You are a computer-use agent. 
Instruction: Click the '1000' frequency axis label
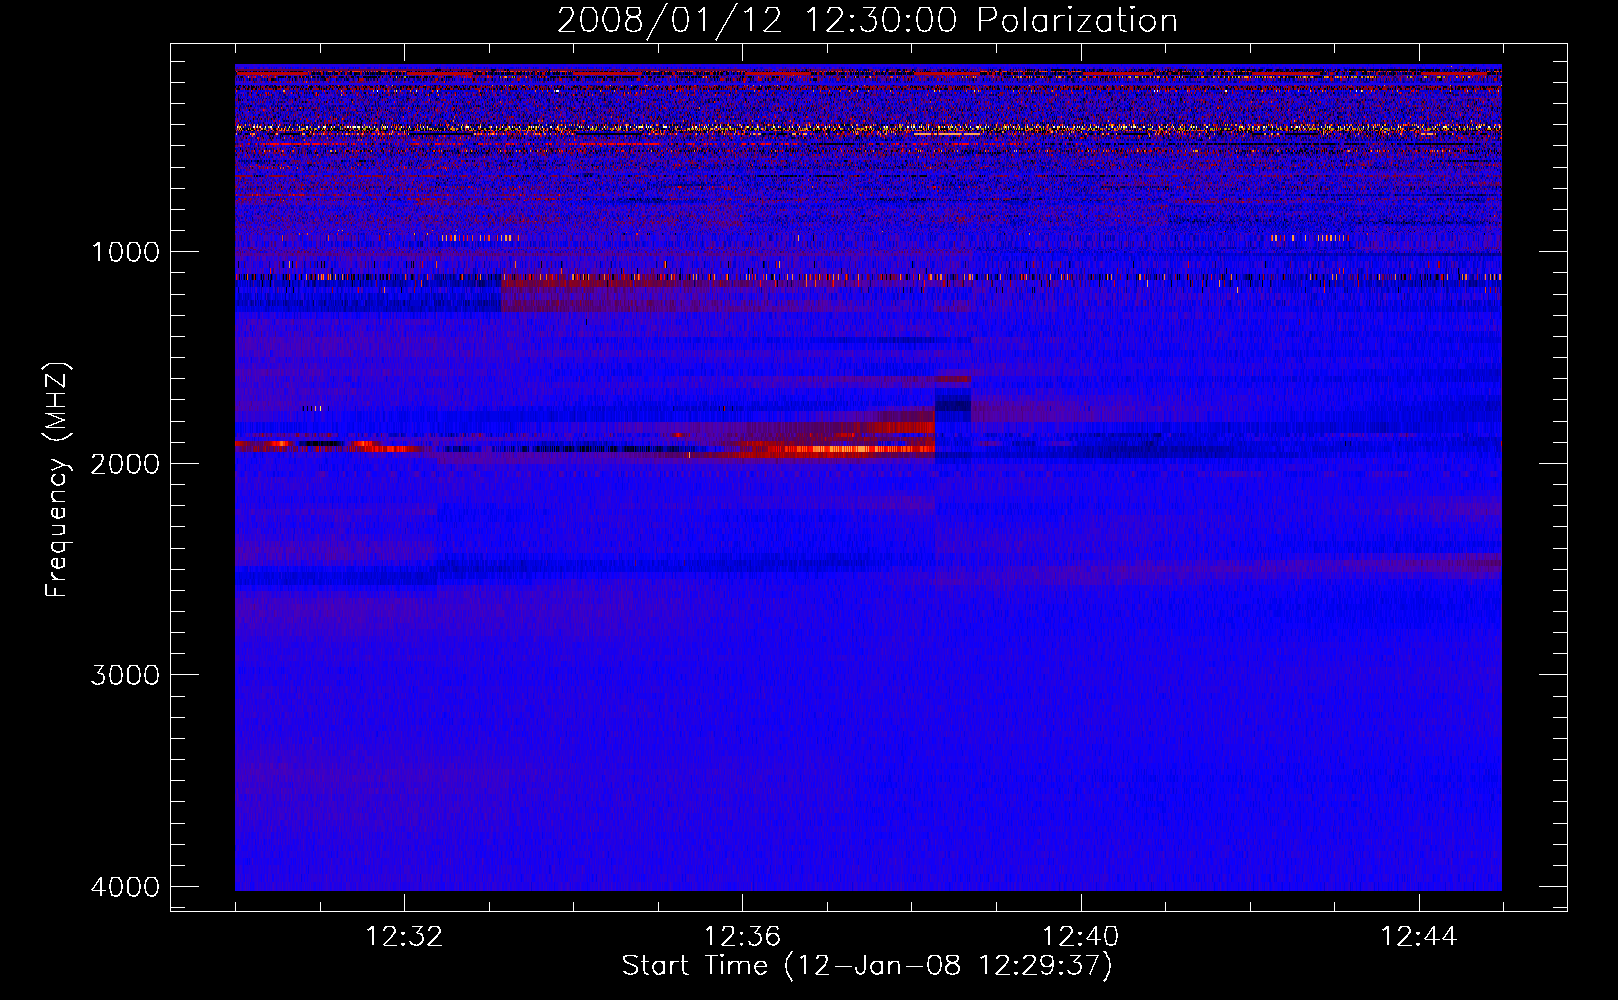(125, 251)
